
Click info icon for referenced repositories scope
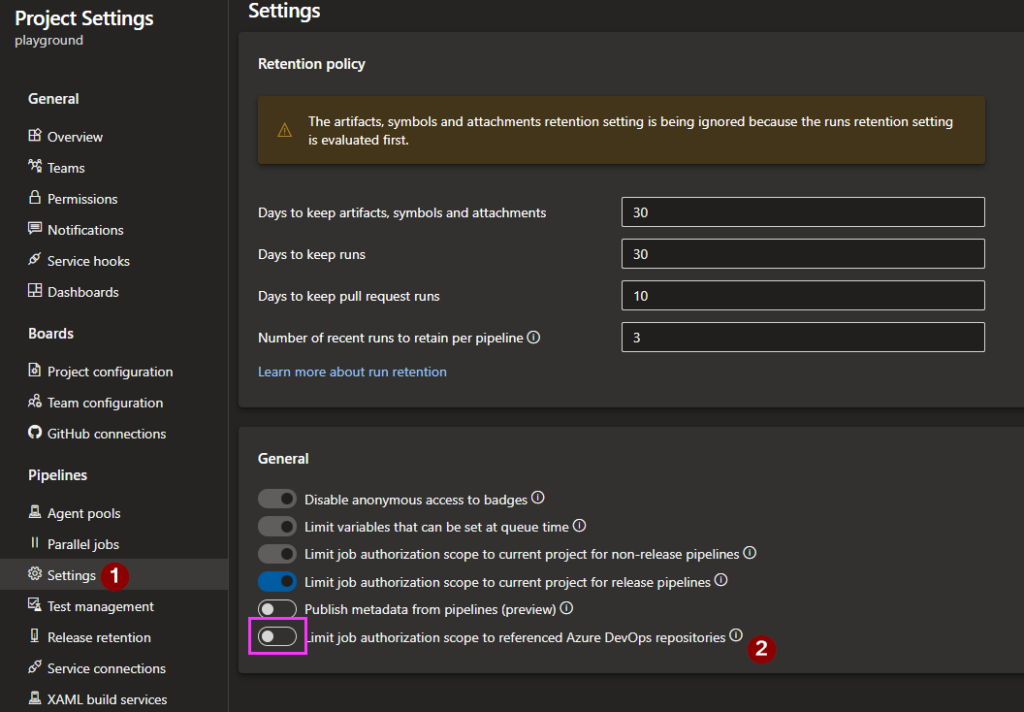pos(736,635)
